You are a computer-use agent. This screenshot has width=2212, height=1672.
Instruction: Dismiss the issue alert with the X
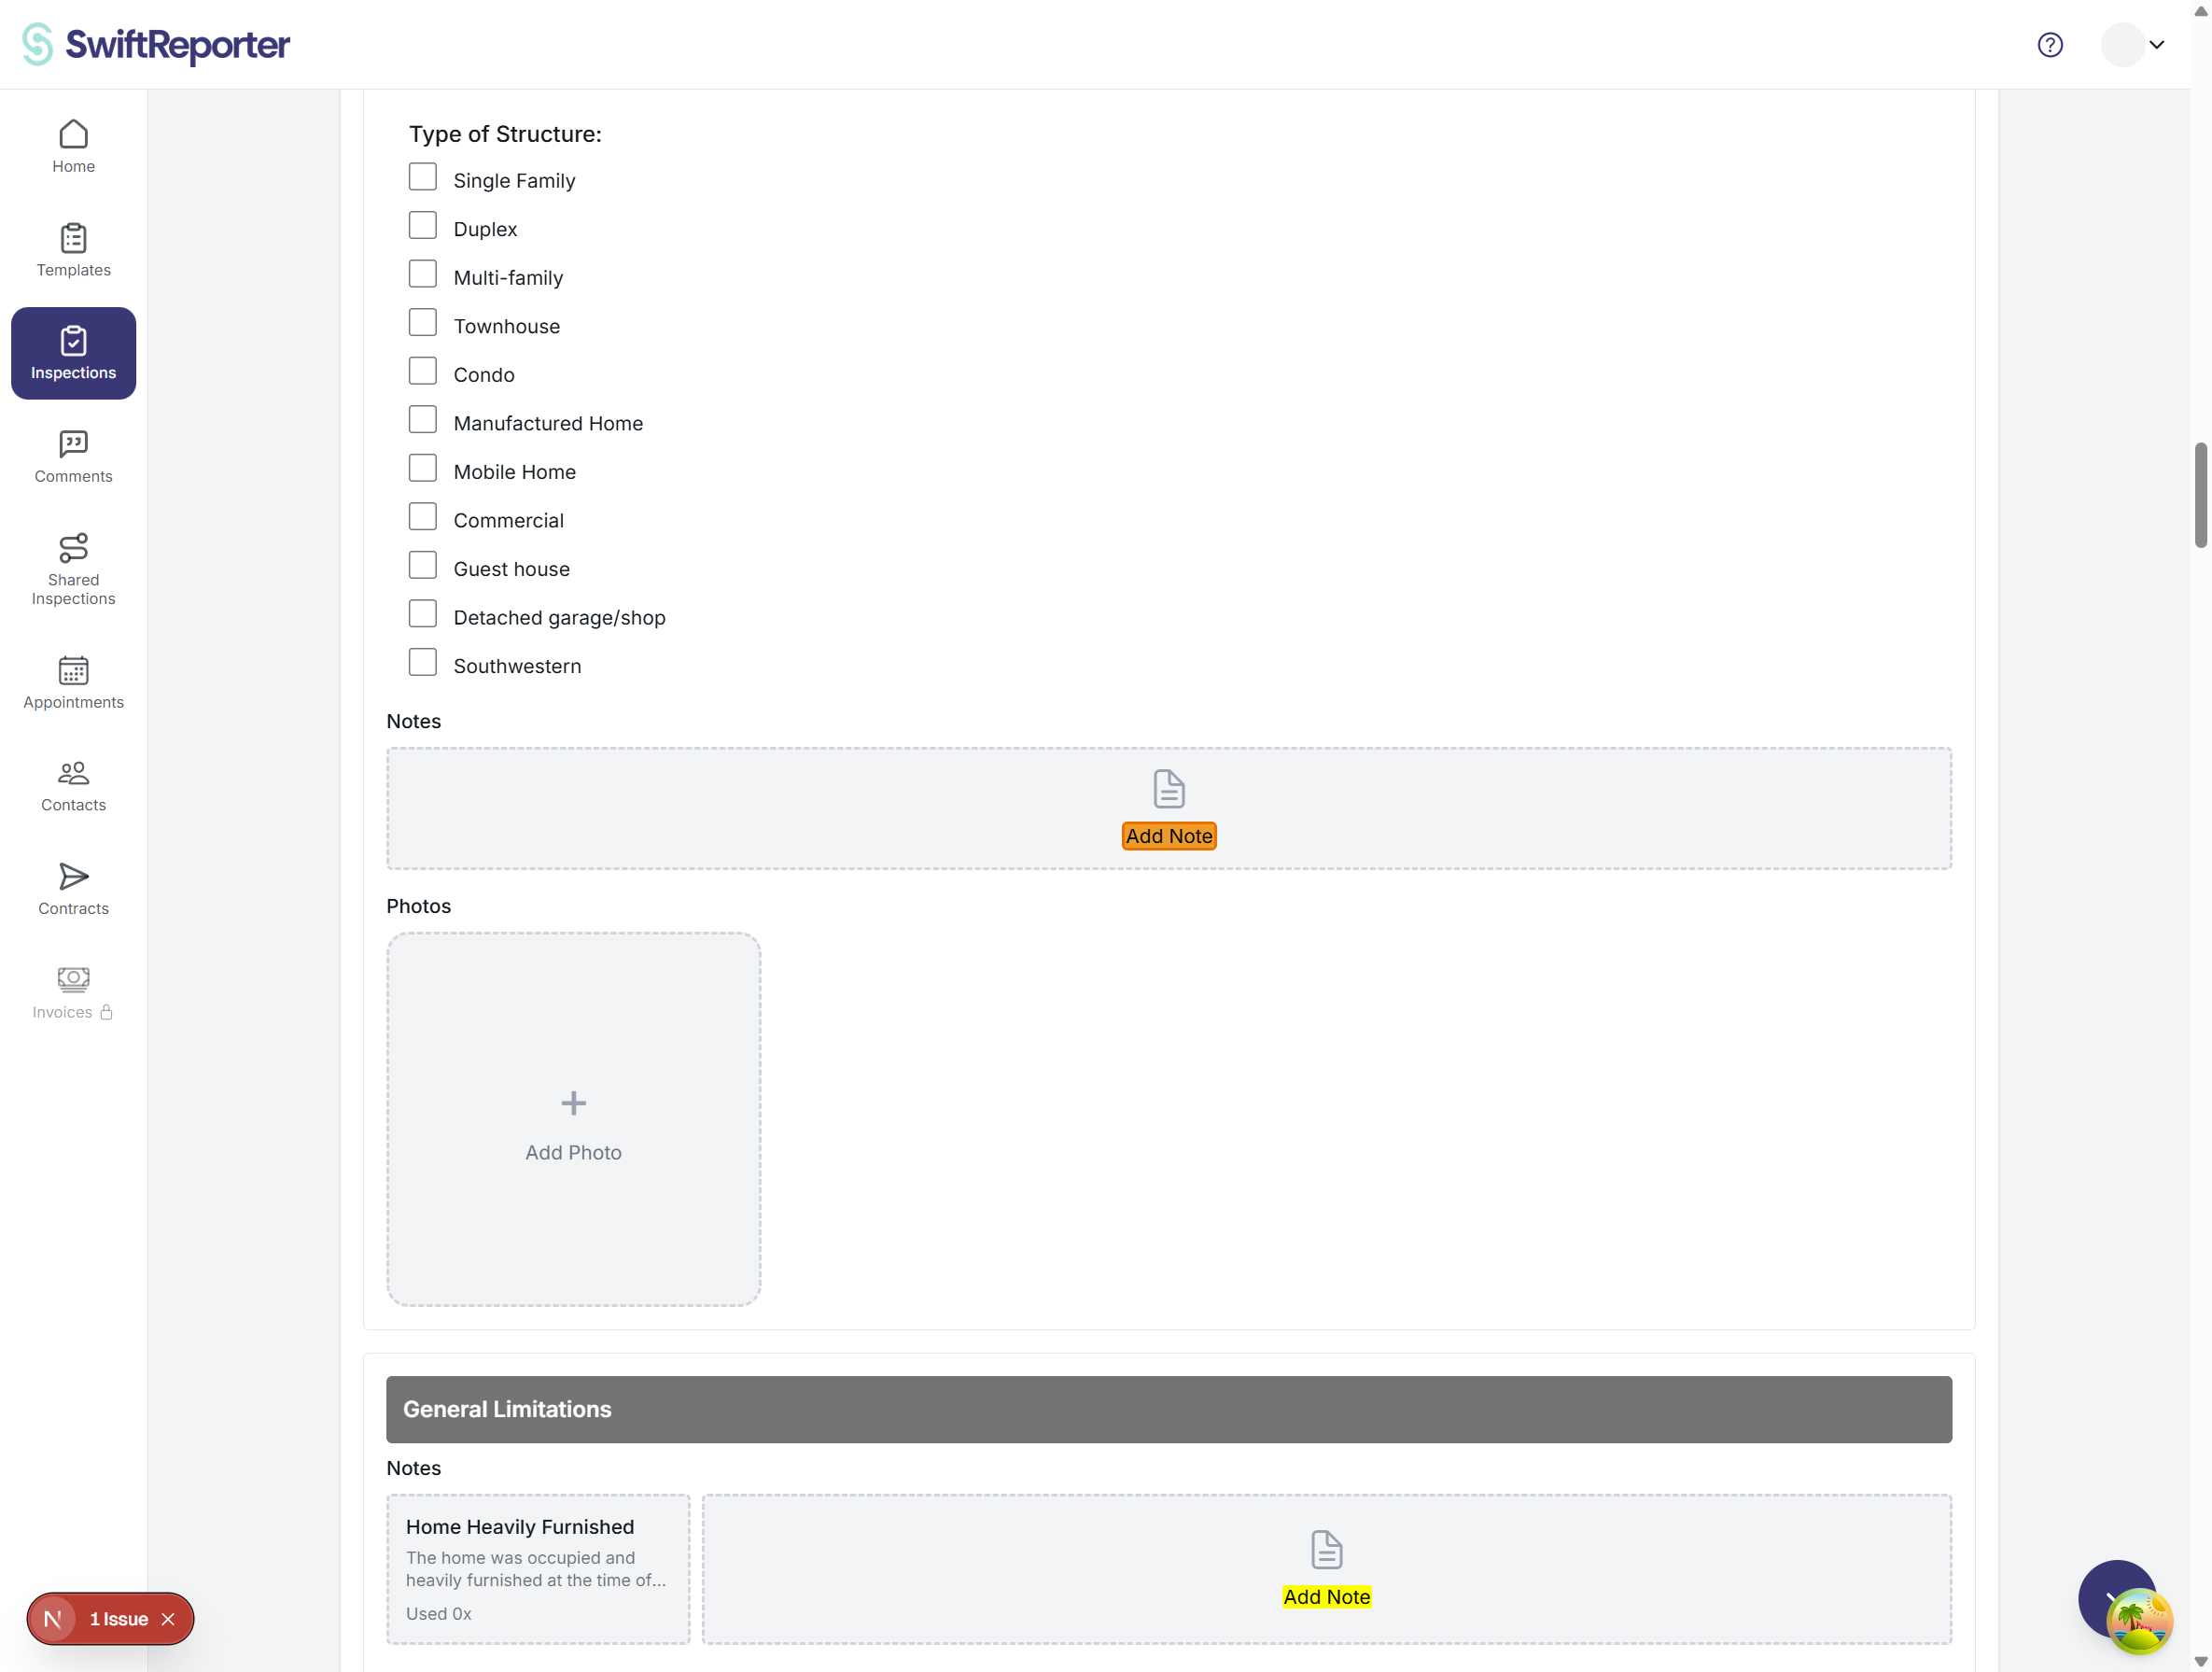pyautogui.click(x=169, y=1618)
